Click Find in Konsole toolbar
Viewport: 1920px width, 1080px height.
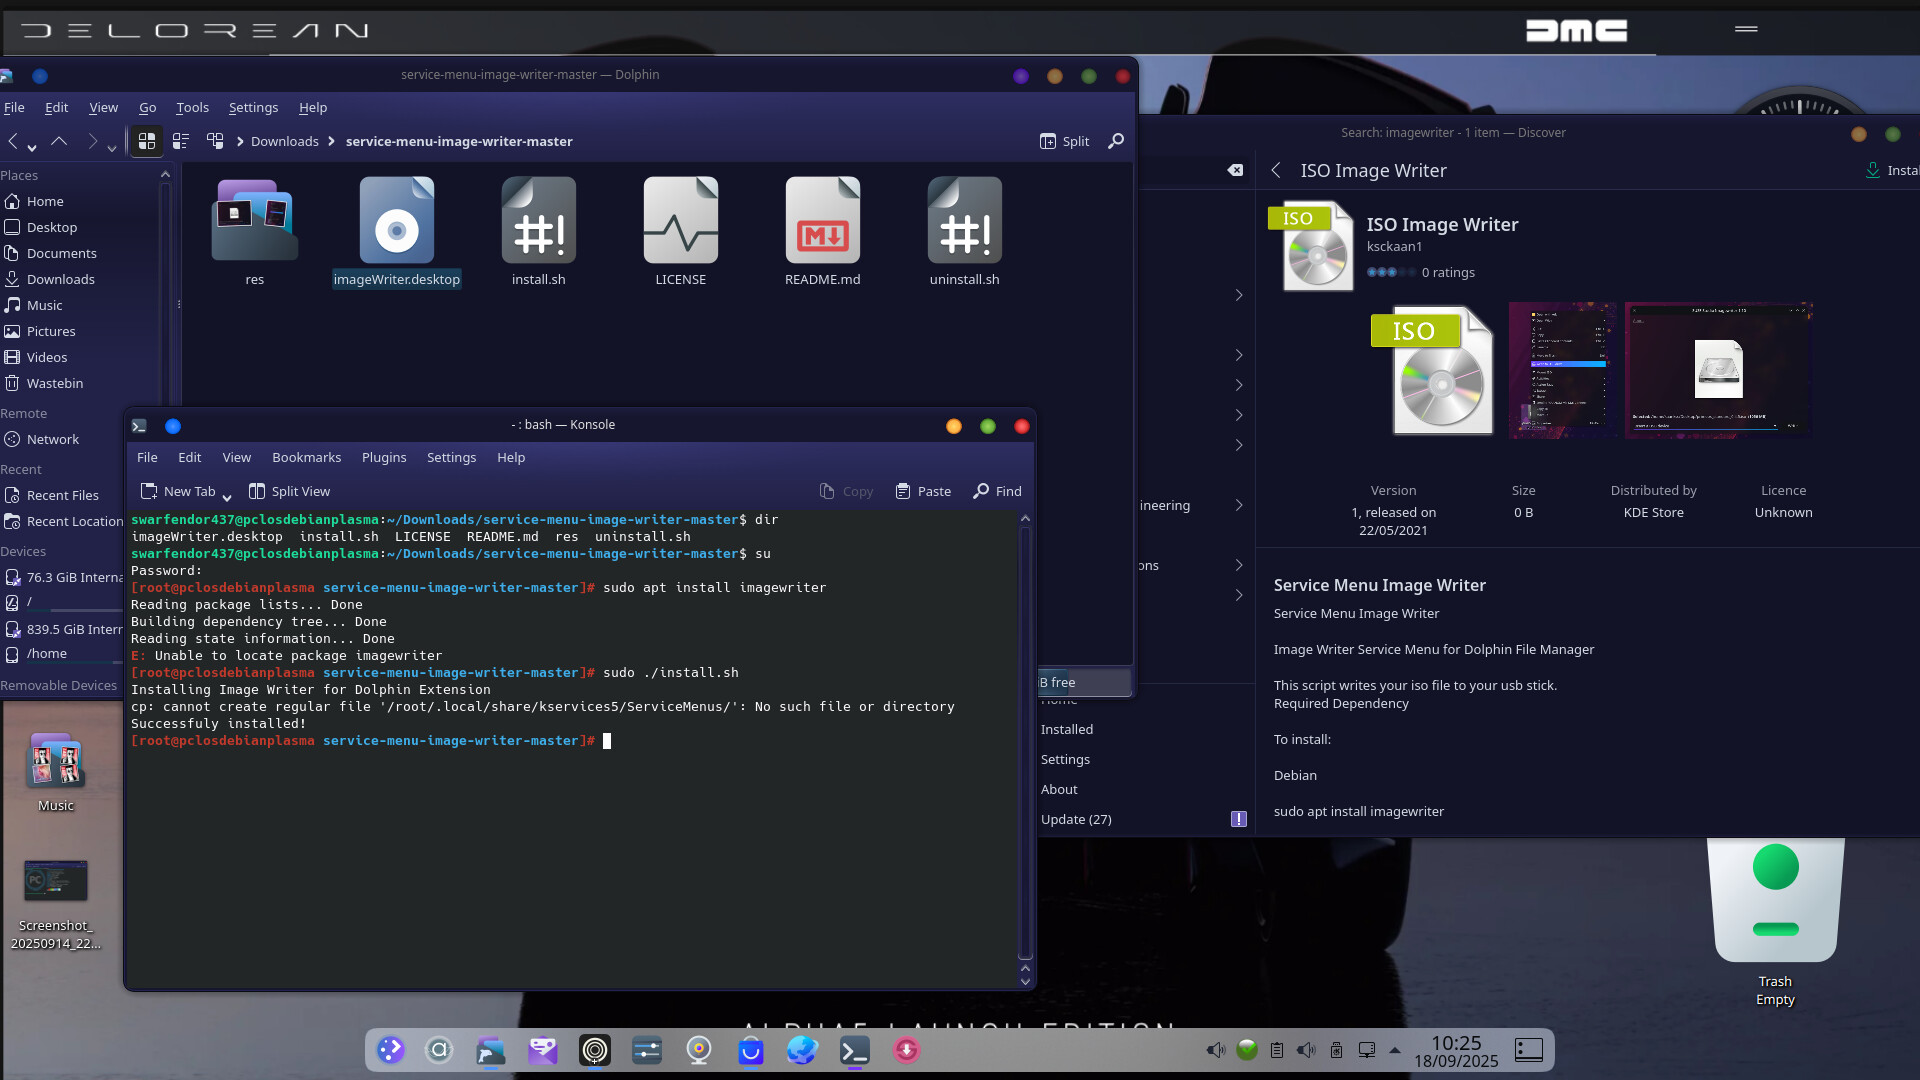pos(997,491)
